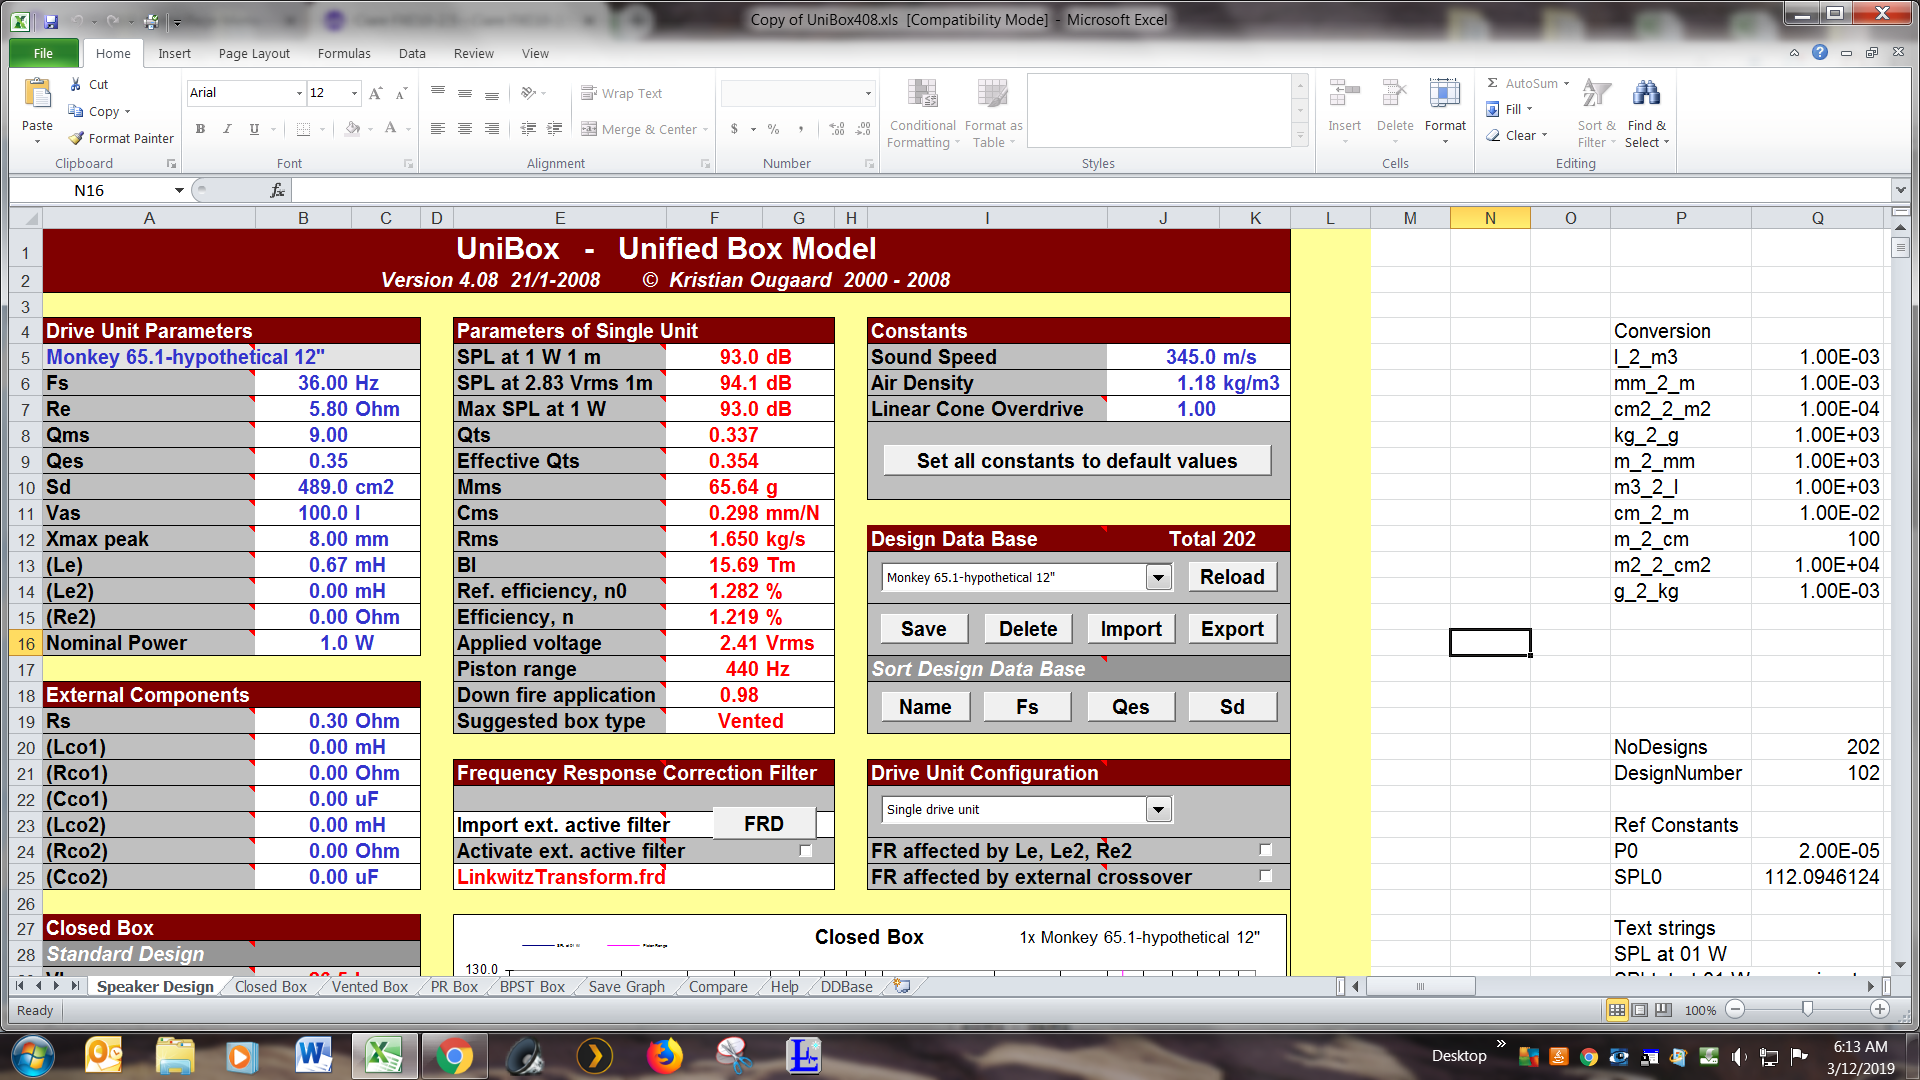This screenshot has width=1920, height=1080.
Task: Click the Insert Function fx icon
Action: click(x=277, y=190)
